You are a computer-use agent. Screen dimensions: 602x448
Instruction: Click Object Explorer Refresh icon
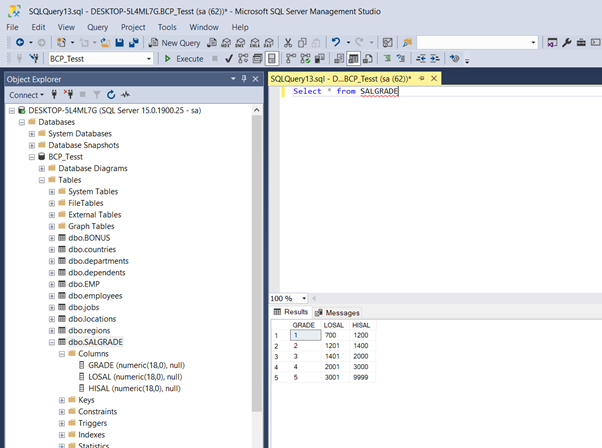point(111,94)
